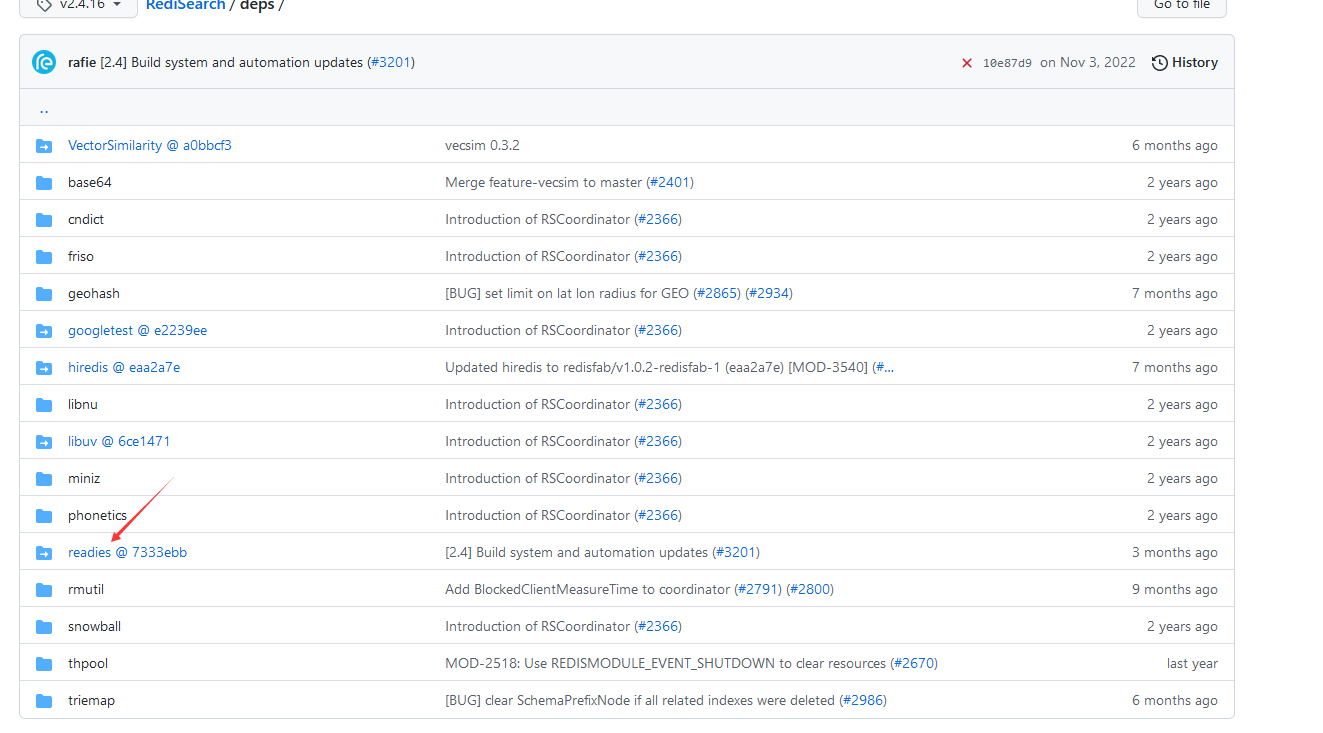The width and height of the screenshot is (1323, 733).
Task: Open the rmutil directory
Action: 86,589
